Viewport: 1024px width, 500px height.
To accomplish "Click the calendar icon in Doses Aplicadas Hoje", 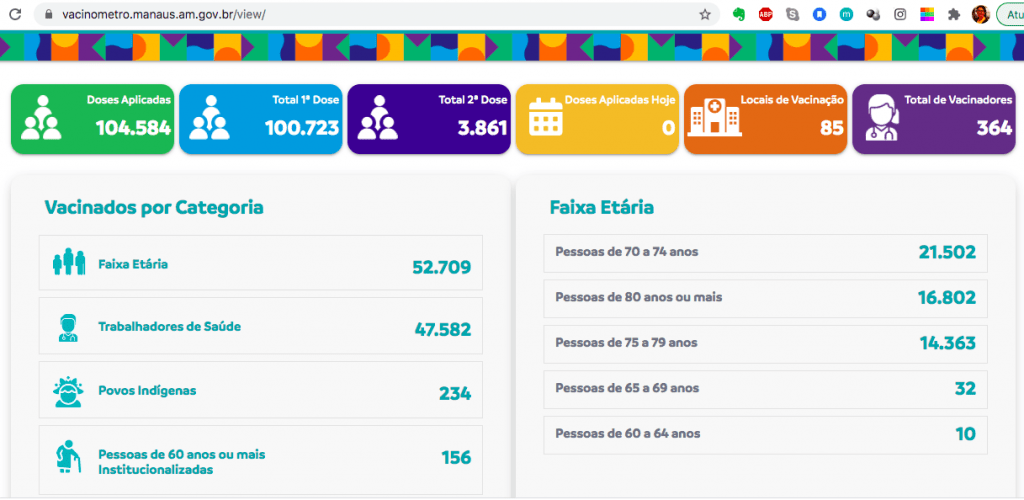I will click(545, 117).
